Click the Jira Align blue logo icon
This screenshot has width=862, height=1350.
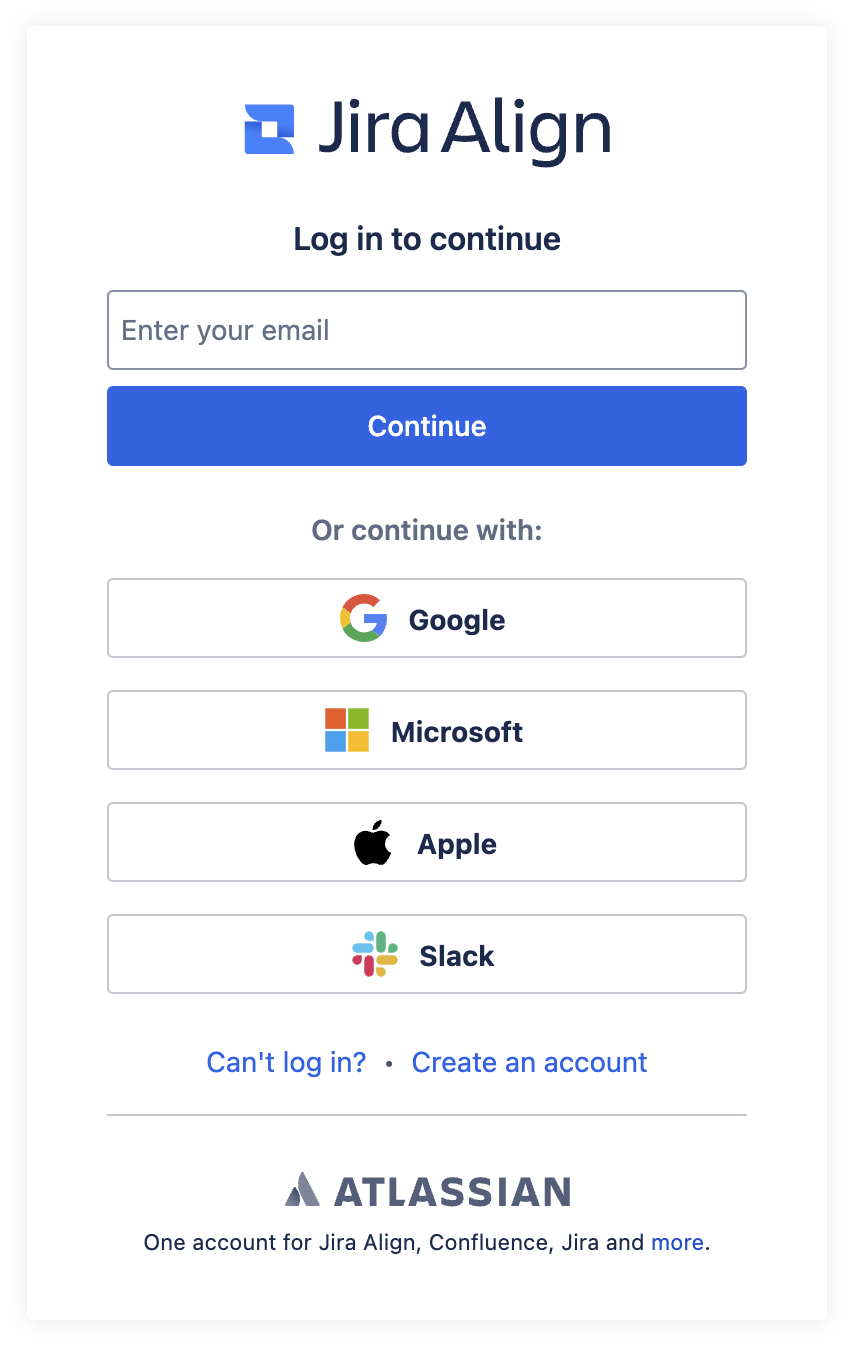270,129
